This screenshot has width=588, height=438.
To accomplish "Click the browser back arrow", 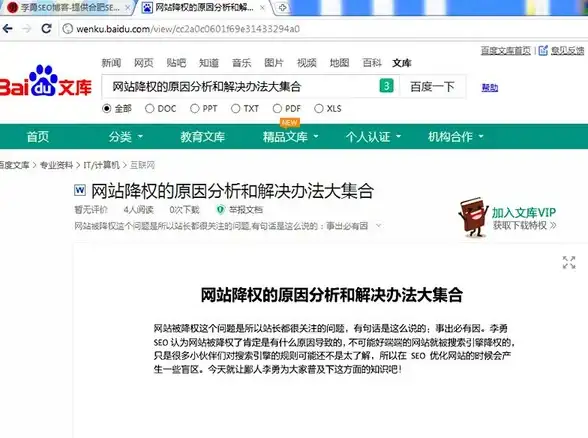I will click(x=8, y=28).
